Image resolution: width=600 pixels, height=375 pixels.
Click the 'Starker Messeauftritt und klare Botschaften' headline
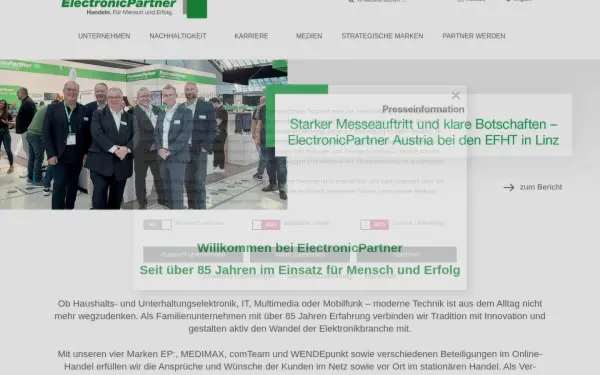click(x=423, y=132)
